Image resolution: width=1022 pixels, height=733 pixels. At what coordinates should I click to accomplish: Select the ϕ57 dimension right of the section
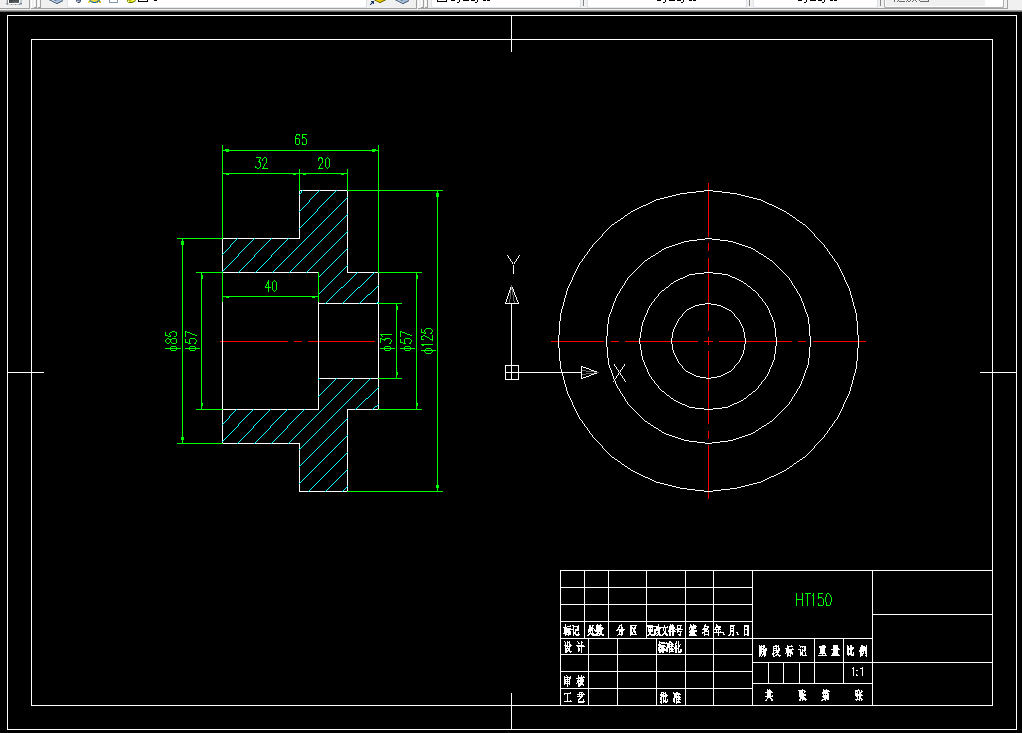pyautogui.click(x=407, y=341)
